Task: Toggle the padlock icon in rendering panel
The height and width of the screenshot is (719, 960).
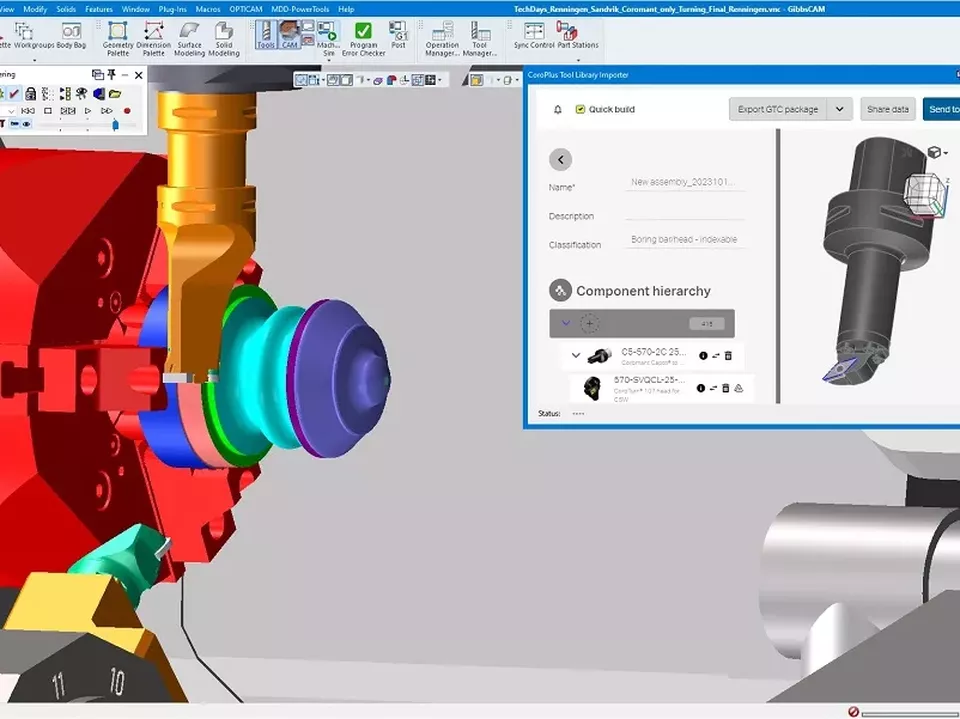Action: click(x=30, y=94)
